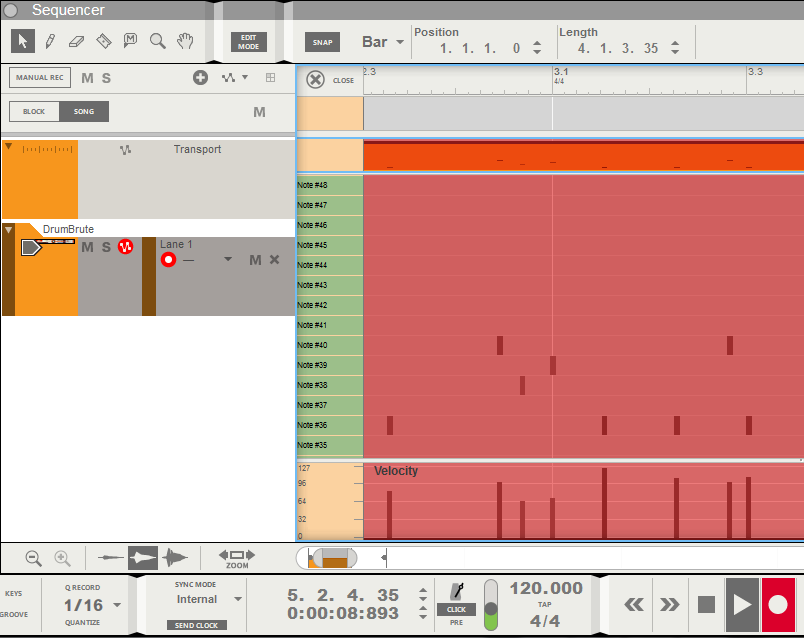The width and height of the screenshot is (804, 638).
Task: Click the Zoom to fit icon
Action: coord(236,559)
